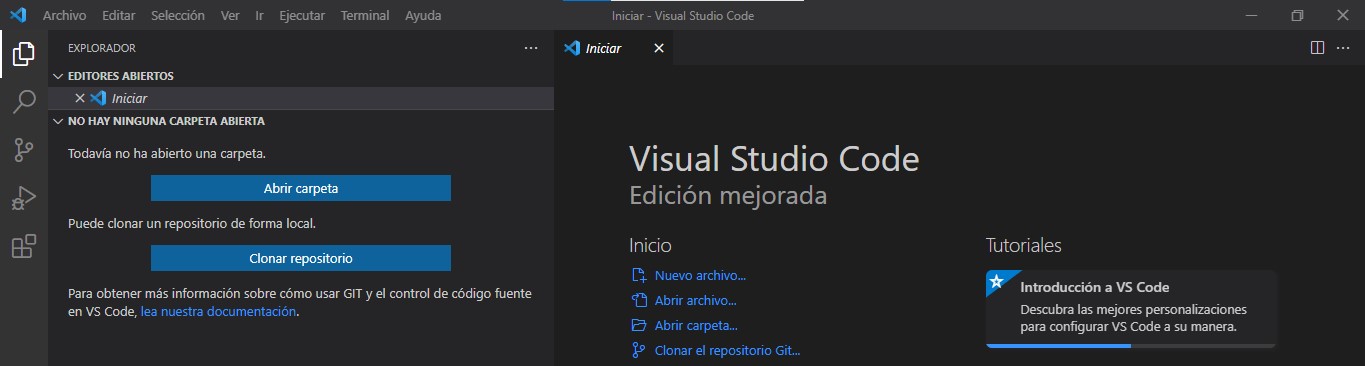This screenshot has width=1365, height=366.
Task: Open the Terminal menu
Action: [x=365, y=16]
